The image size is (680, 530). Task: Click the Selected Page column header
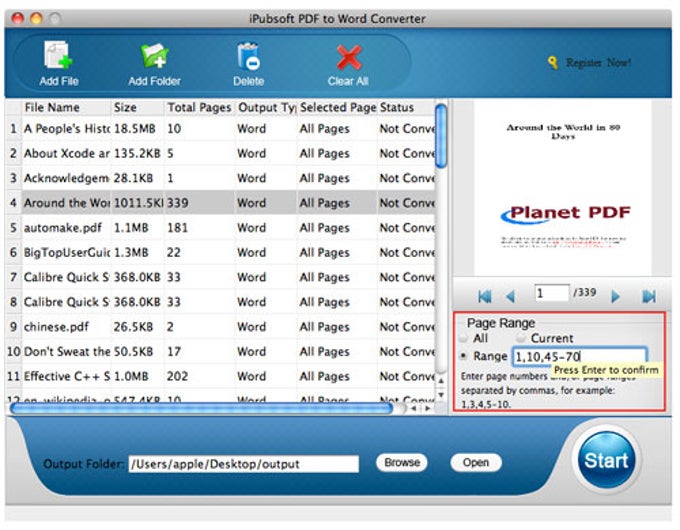click(x=337, y=108)
